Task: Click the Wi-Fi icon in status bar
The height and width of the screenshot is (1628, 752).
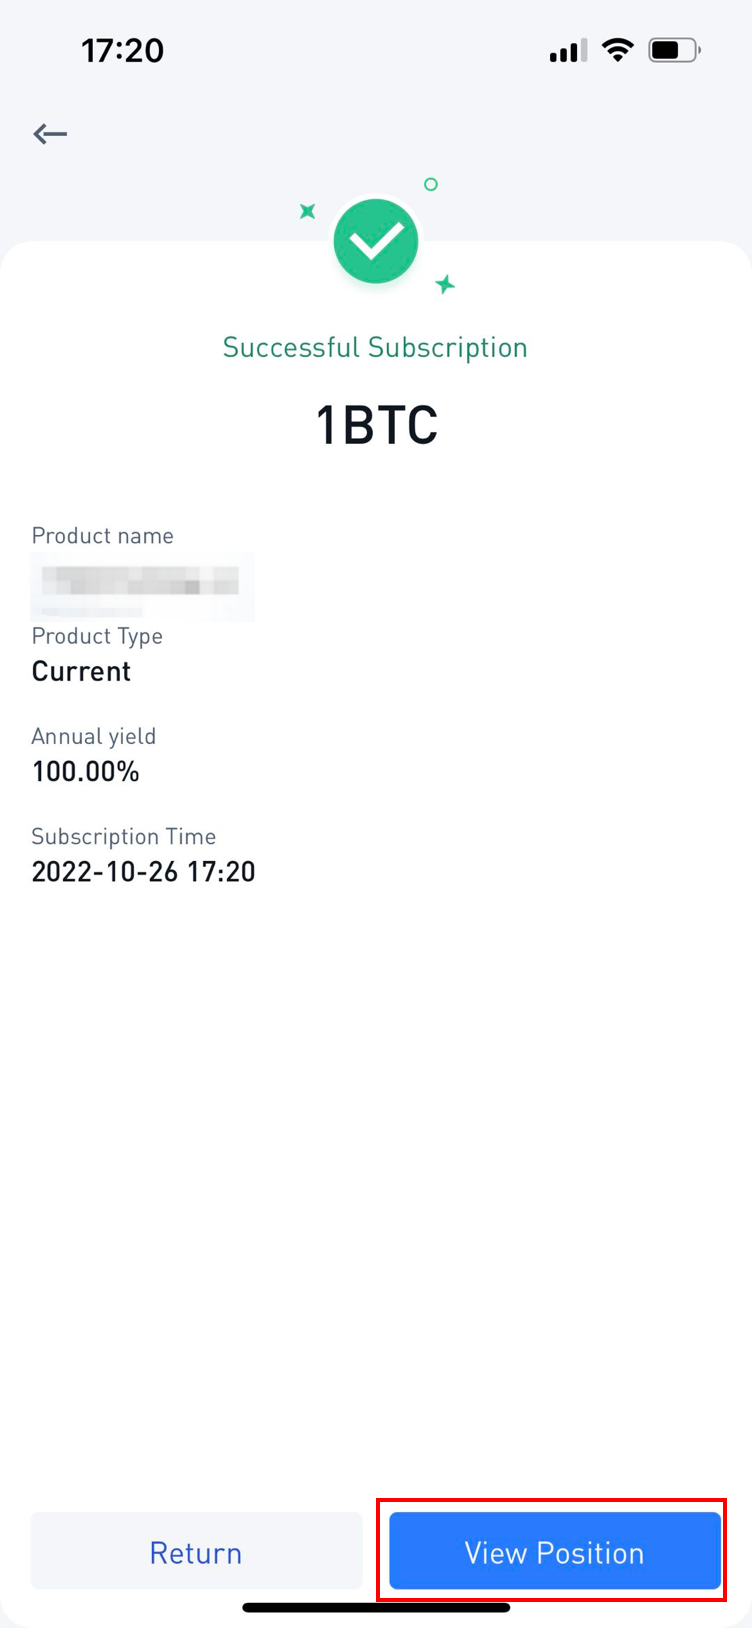Action: [x=617, y=50]
